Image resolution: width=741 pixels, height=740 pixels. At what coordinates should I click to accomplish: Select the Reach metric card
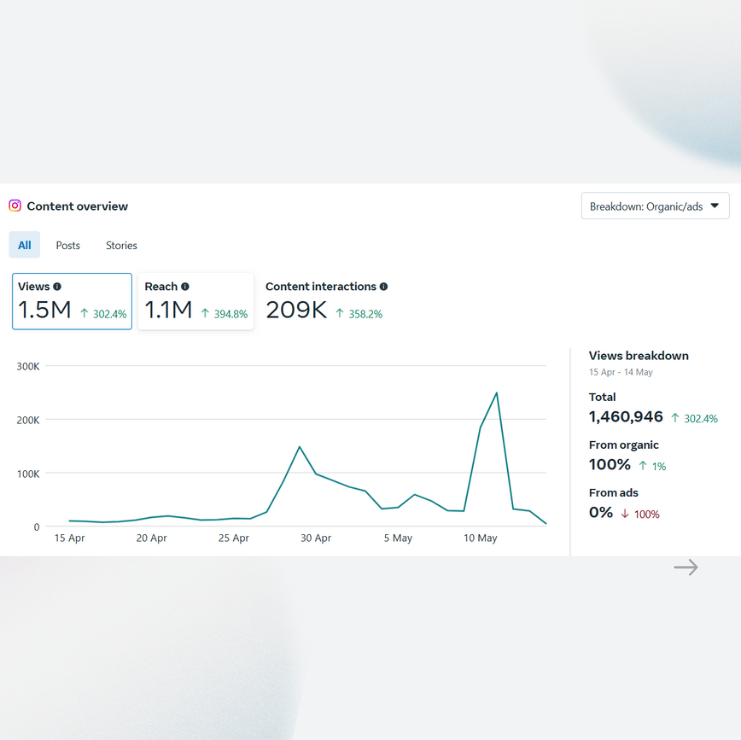[195, 301]
